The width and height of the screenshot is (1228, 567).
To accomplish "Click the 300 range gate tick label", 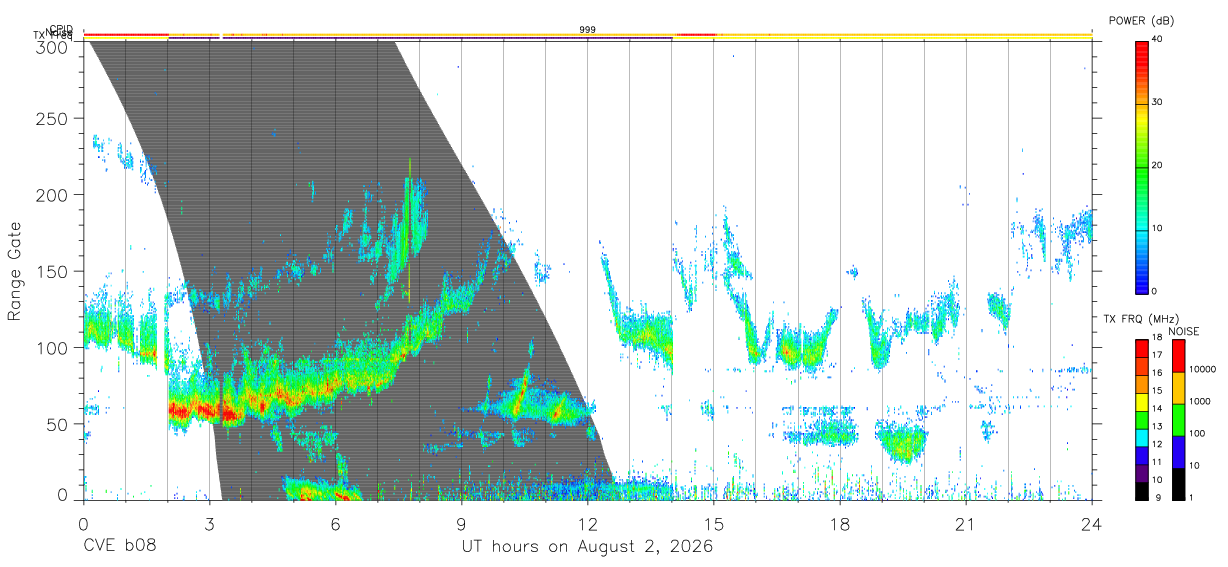I will [53, 47].
